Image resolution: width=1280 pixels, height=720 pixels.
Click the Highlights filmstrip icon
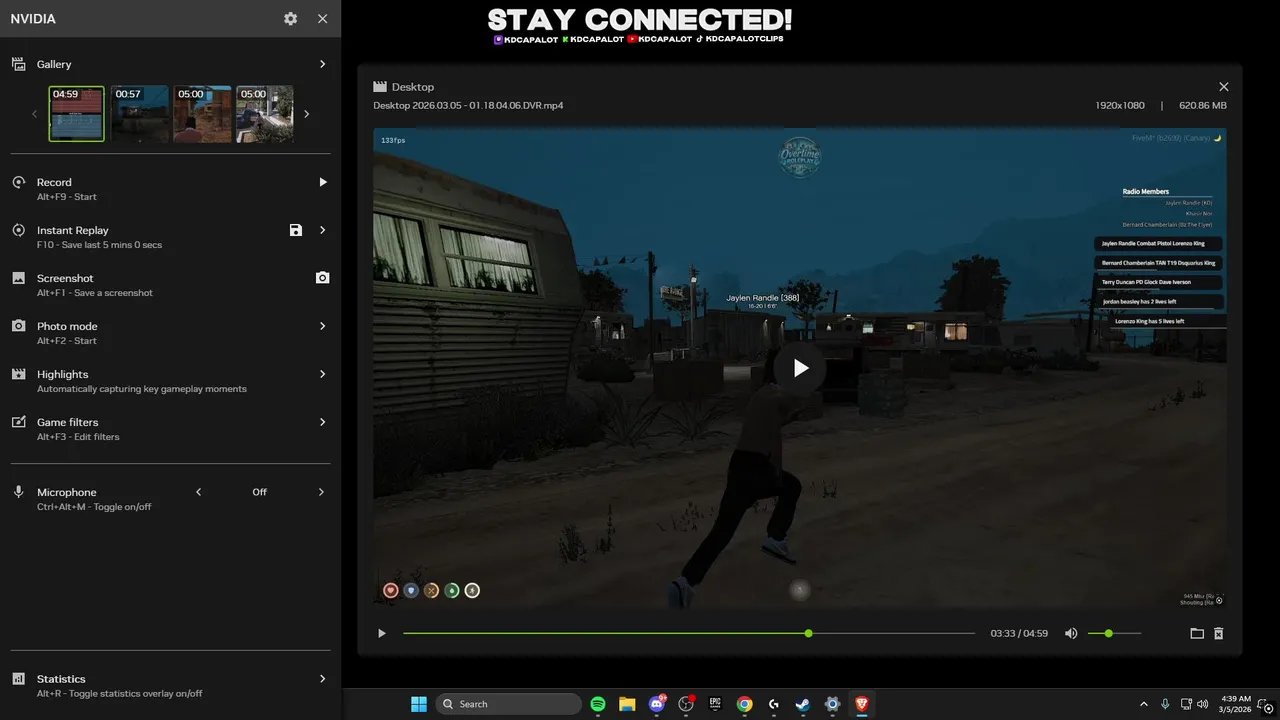click(18, 374)
